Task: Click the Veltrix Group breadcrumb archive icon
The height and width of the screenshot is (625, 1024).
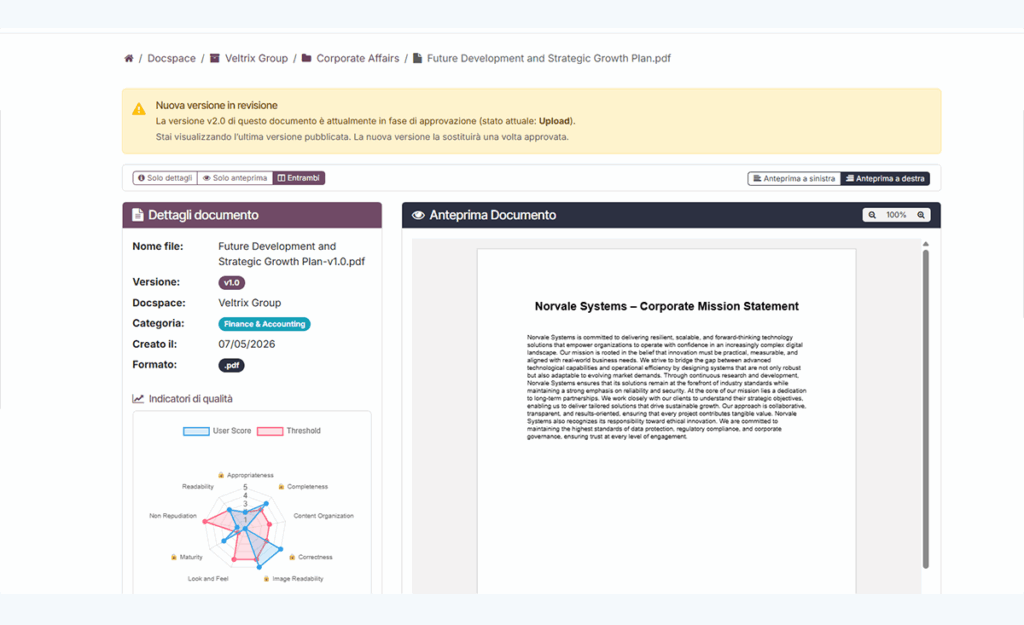Action: coord(214,58)
